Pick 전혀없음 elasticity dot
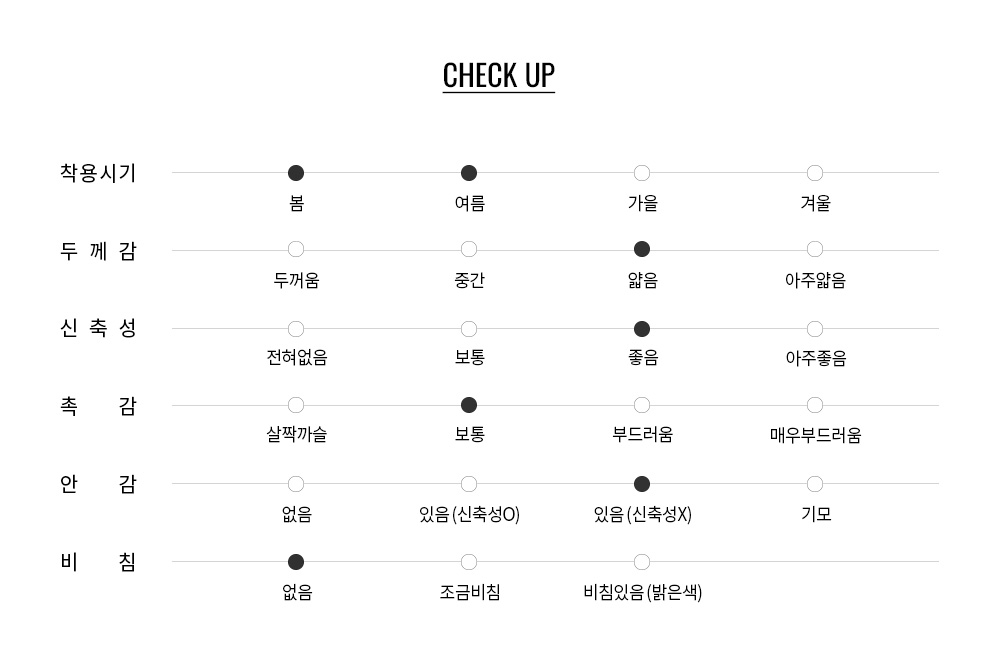Screen dimensions: 1000x661 296,329
